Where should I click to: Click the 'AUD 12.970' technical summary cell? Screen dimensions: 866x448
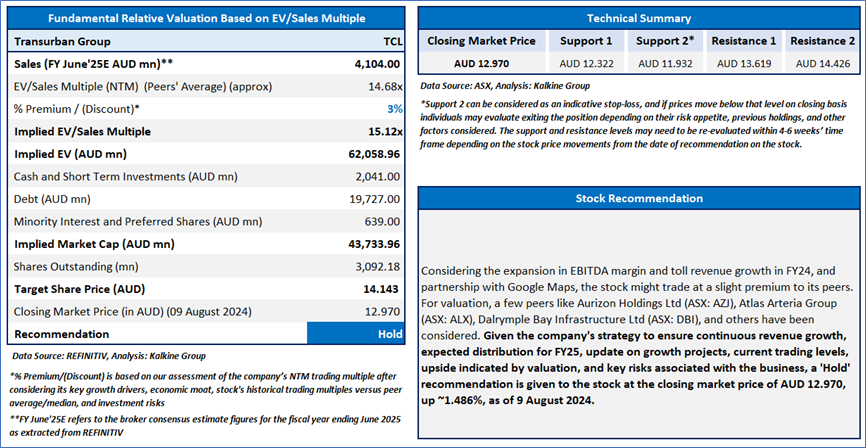[x=482, y=64]
